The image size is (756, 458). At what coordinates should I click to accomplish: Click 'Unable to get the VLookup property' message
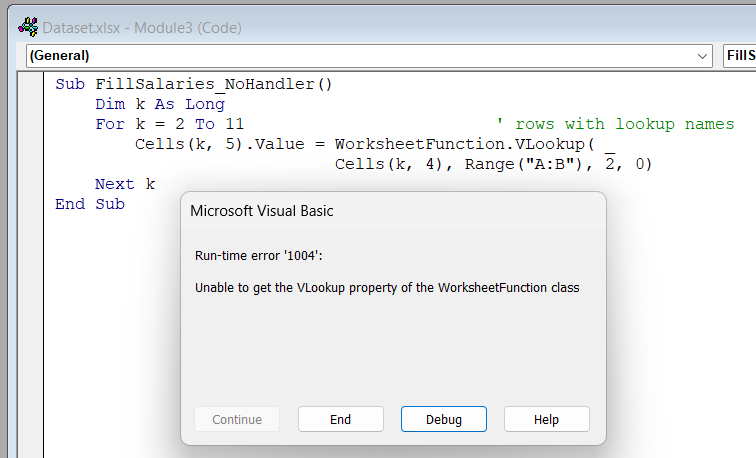click(387, 288)
